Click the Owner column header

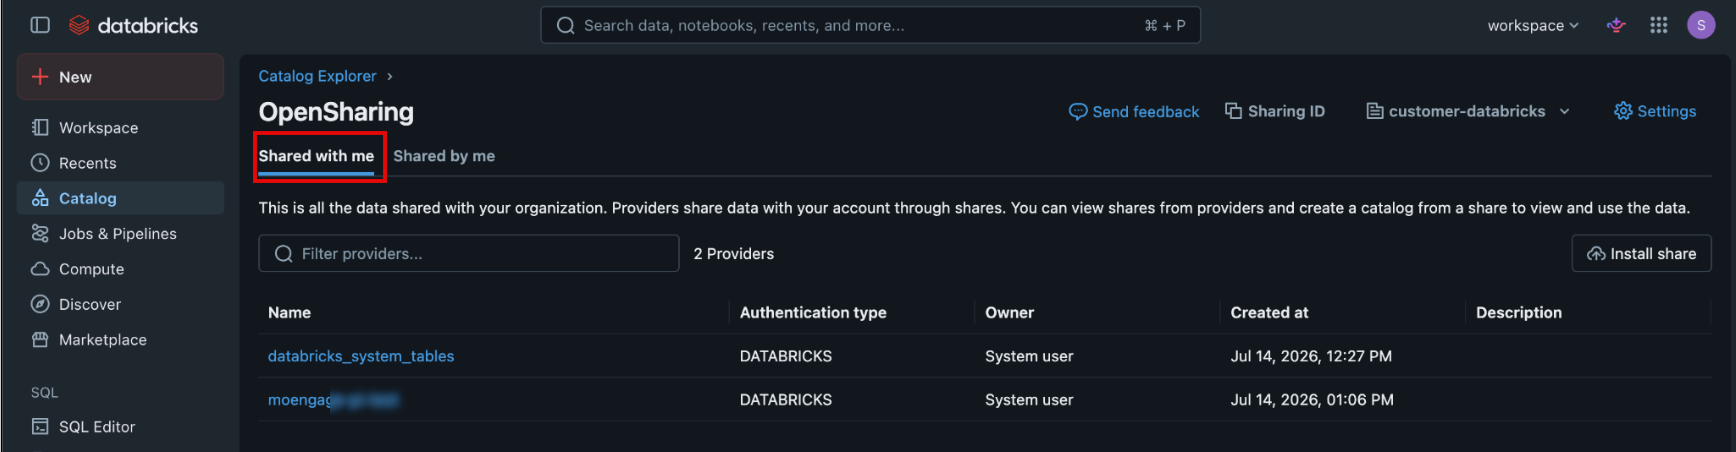(1009, 313)
